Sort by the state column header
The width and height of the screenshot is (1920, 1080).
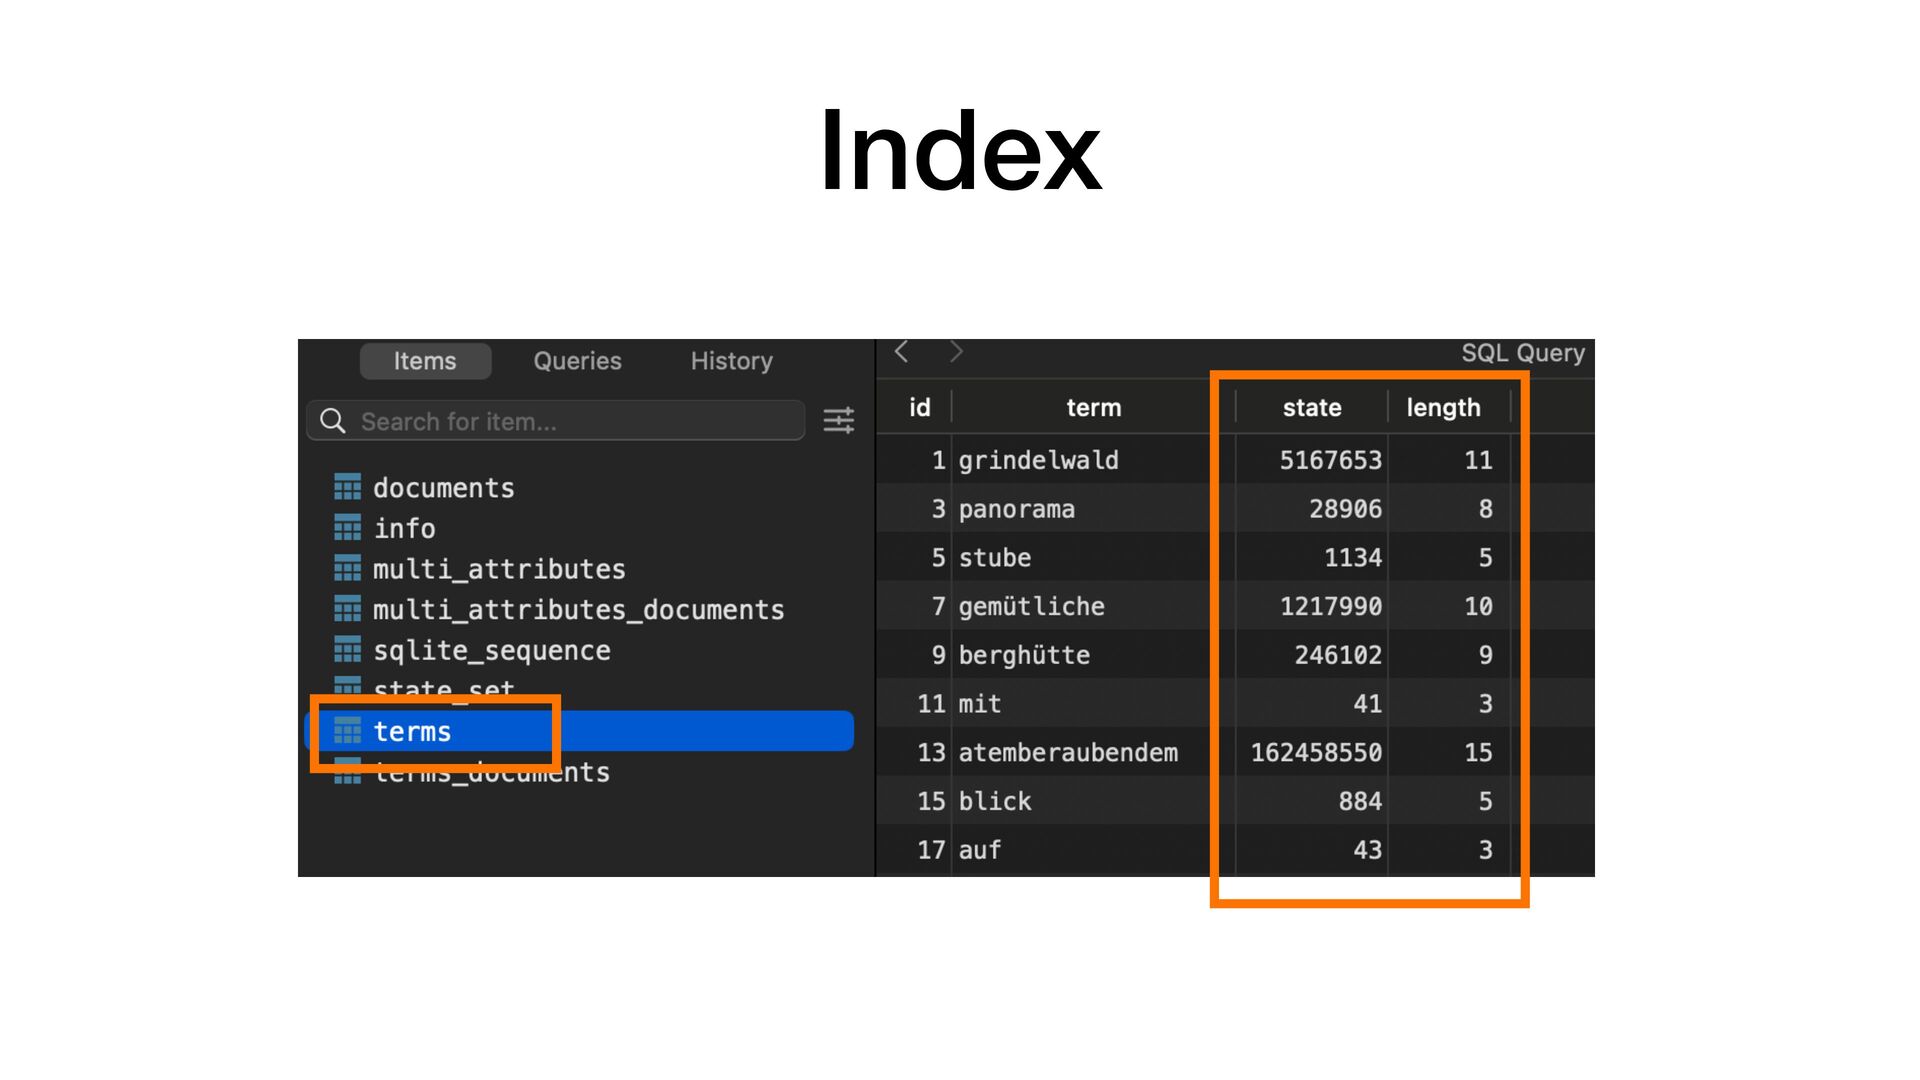click(x=1311, y=408)
